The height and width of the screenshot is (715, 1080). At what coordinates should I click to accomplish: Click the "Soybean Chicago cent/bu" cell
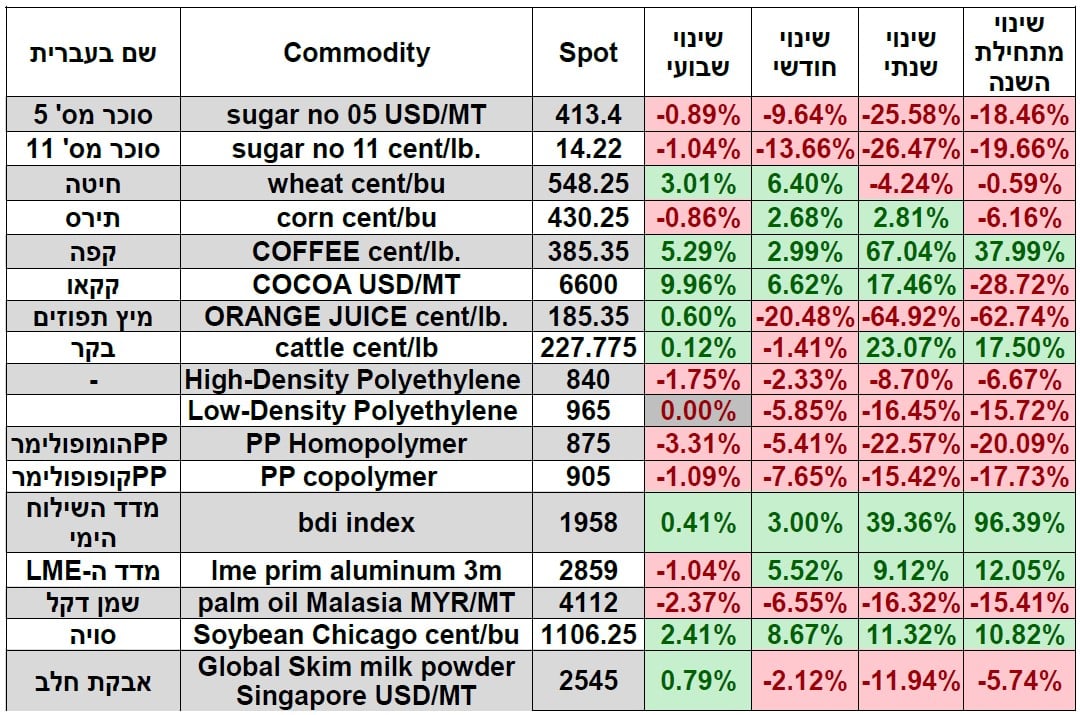pos(356,634)
